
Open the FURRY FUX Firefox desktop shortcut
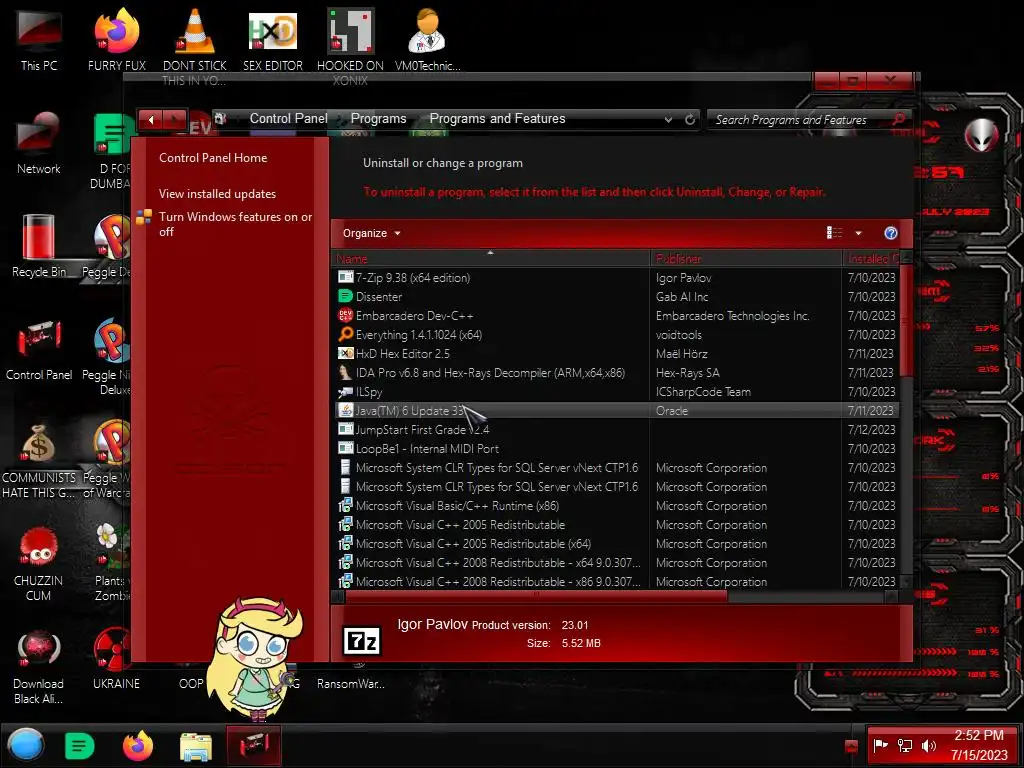117,40
